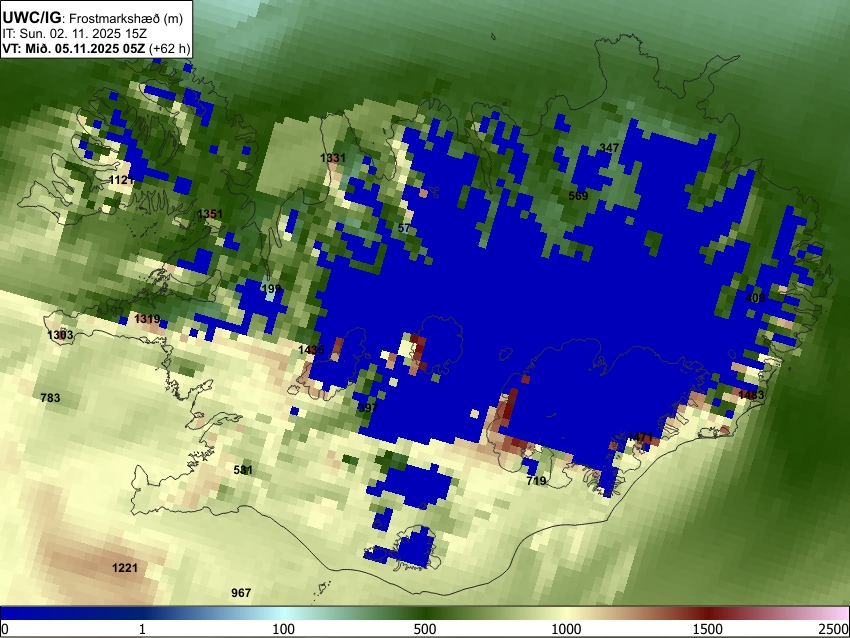Click the 500 label under the color scale
The width and height of the screenshot is (850, 638).
coord(425,629)
